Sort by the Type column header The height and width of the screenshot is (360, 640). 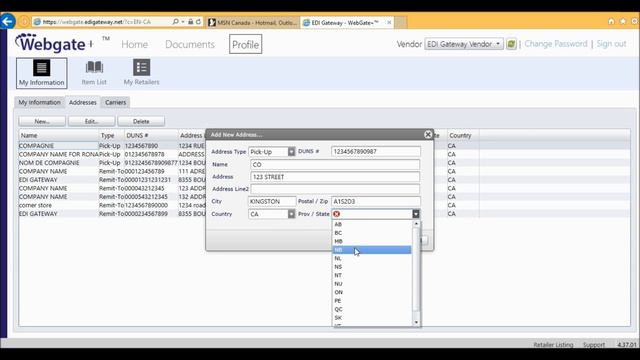(111, 135)
